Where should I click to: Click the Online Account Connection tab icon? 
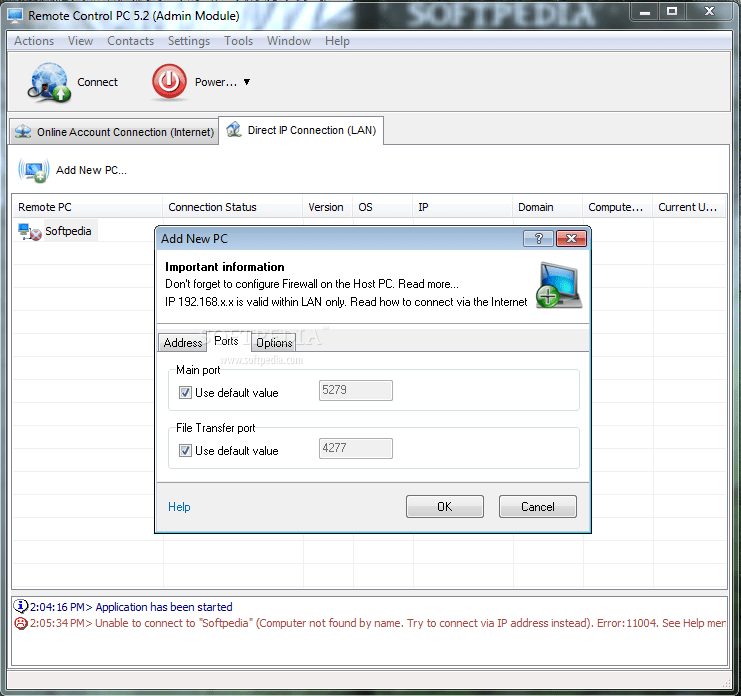(23, 131)
